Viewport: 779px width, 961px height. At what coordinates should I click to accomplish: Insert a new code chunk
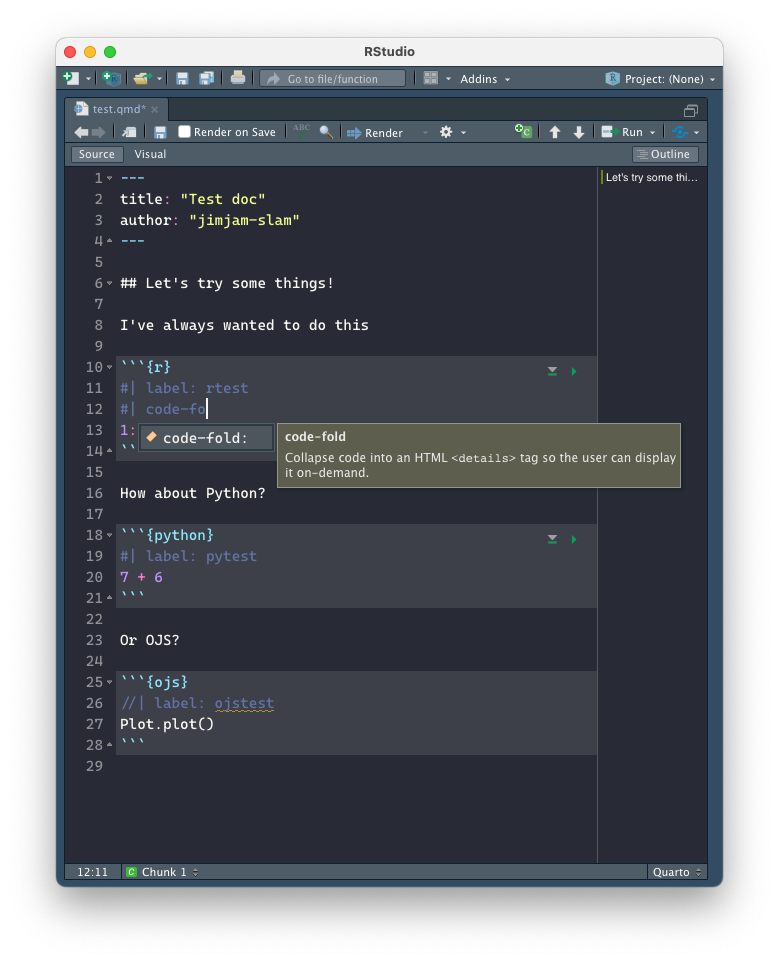(523, 131)
